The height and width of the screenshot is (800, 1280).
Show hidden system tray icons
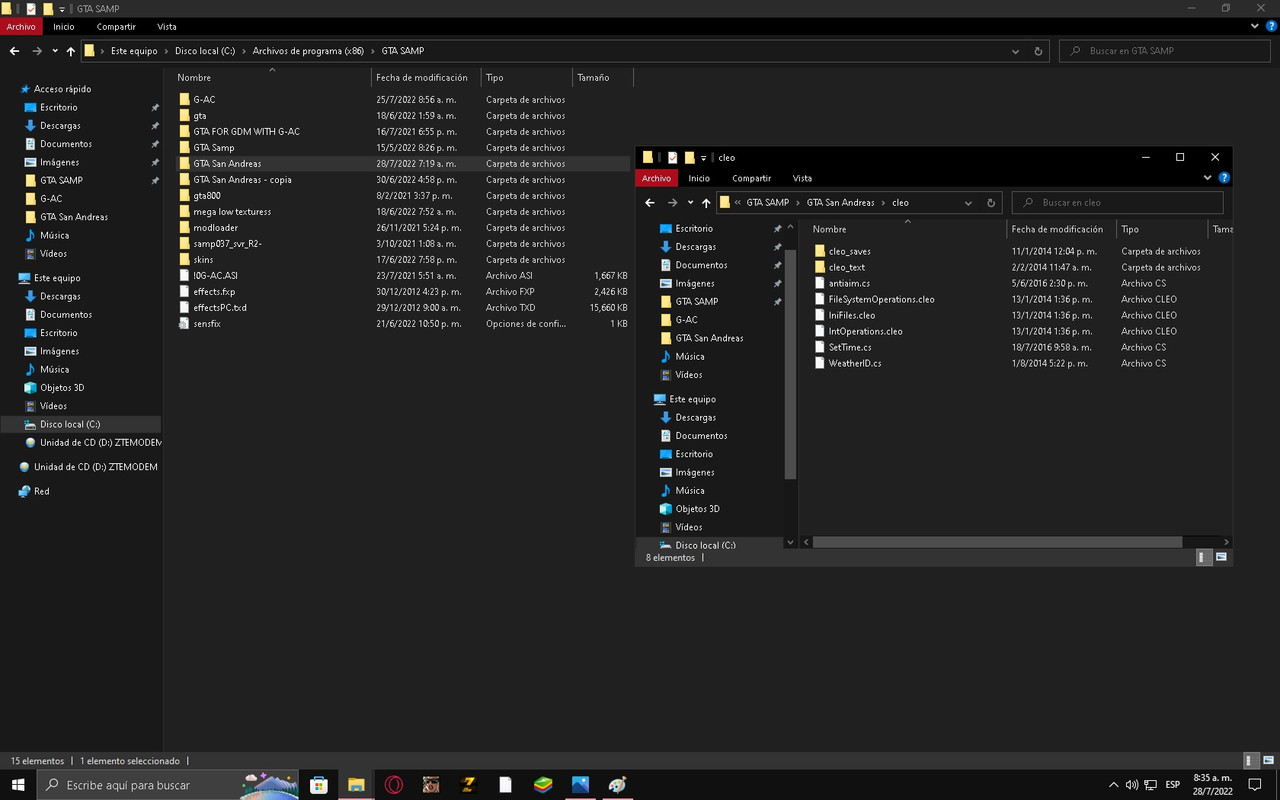[x=1114, y=785]
